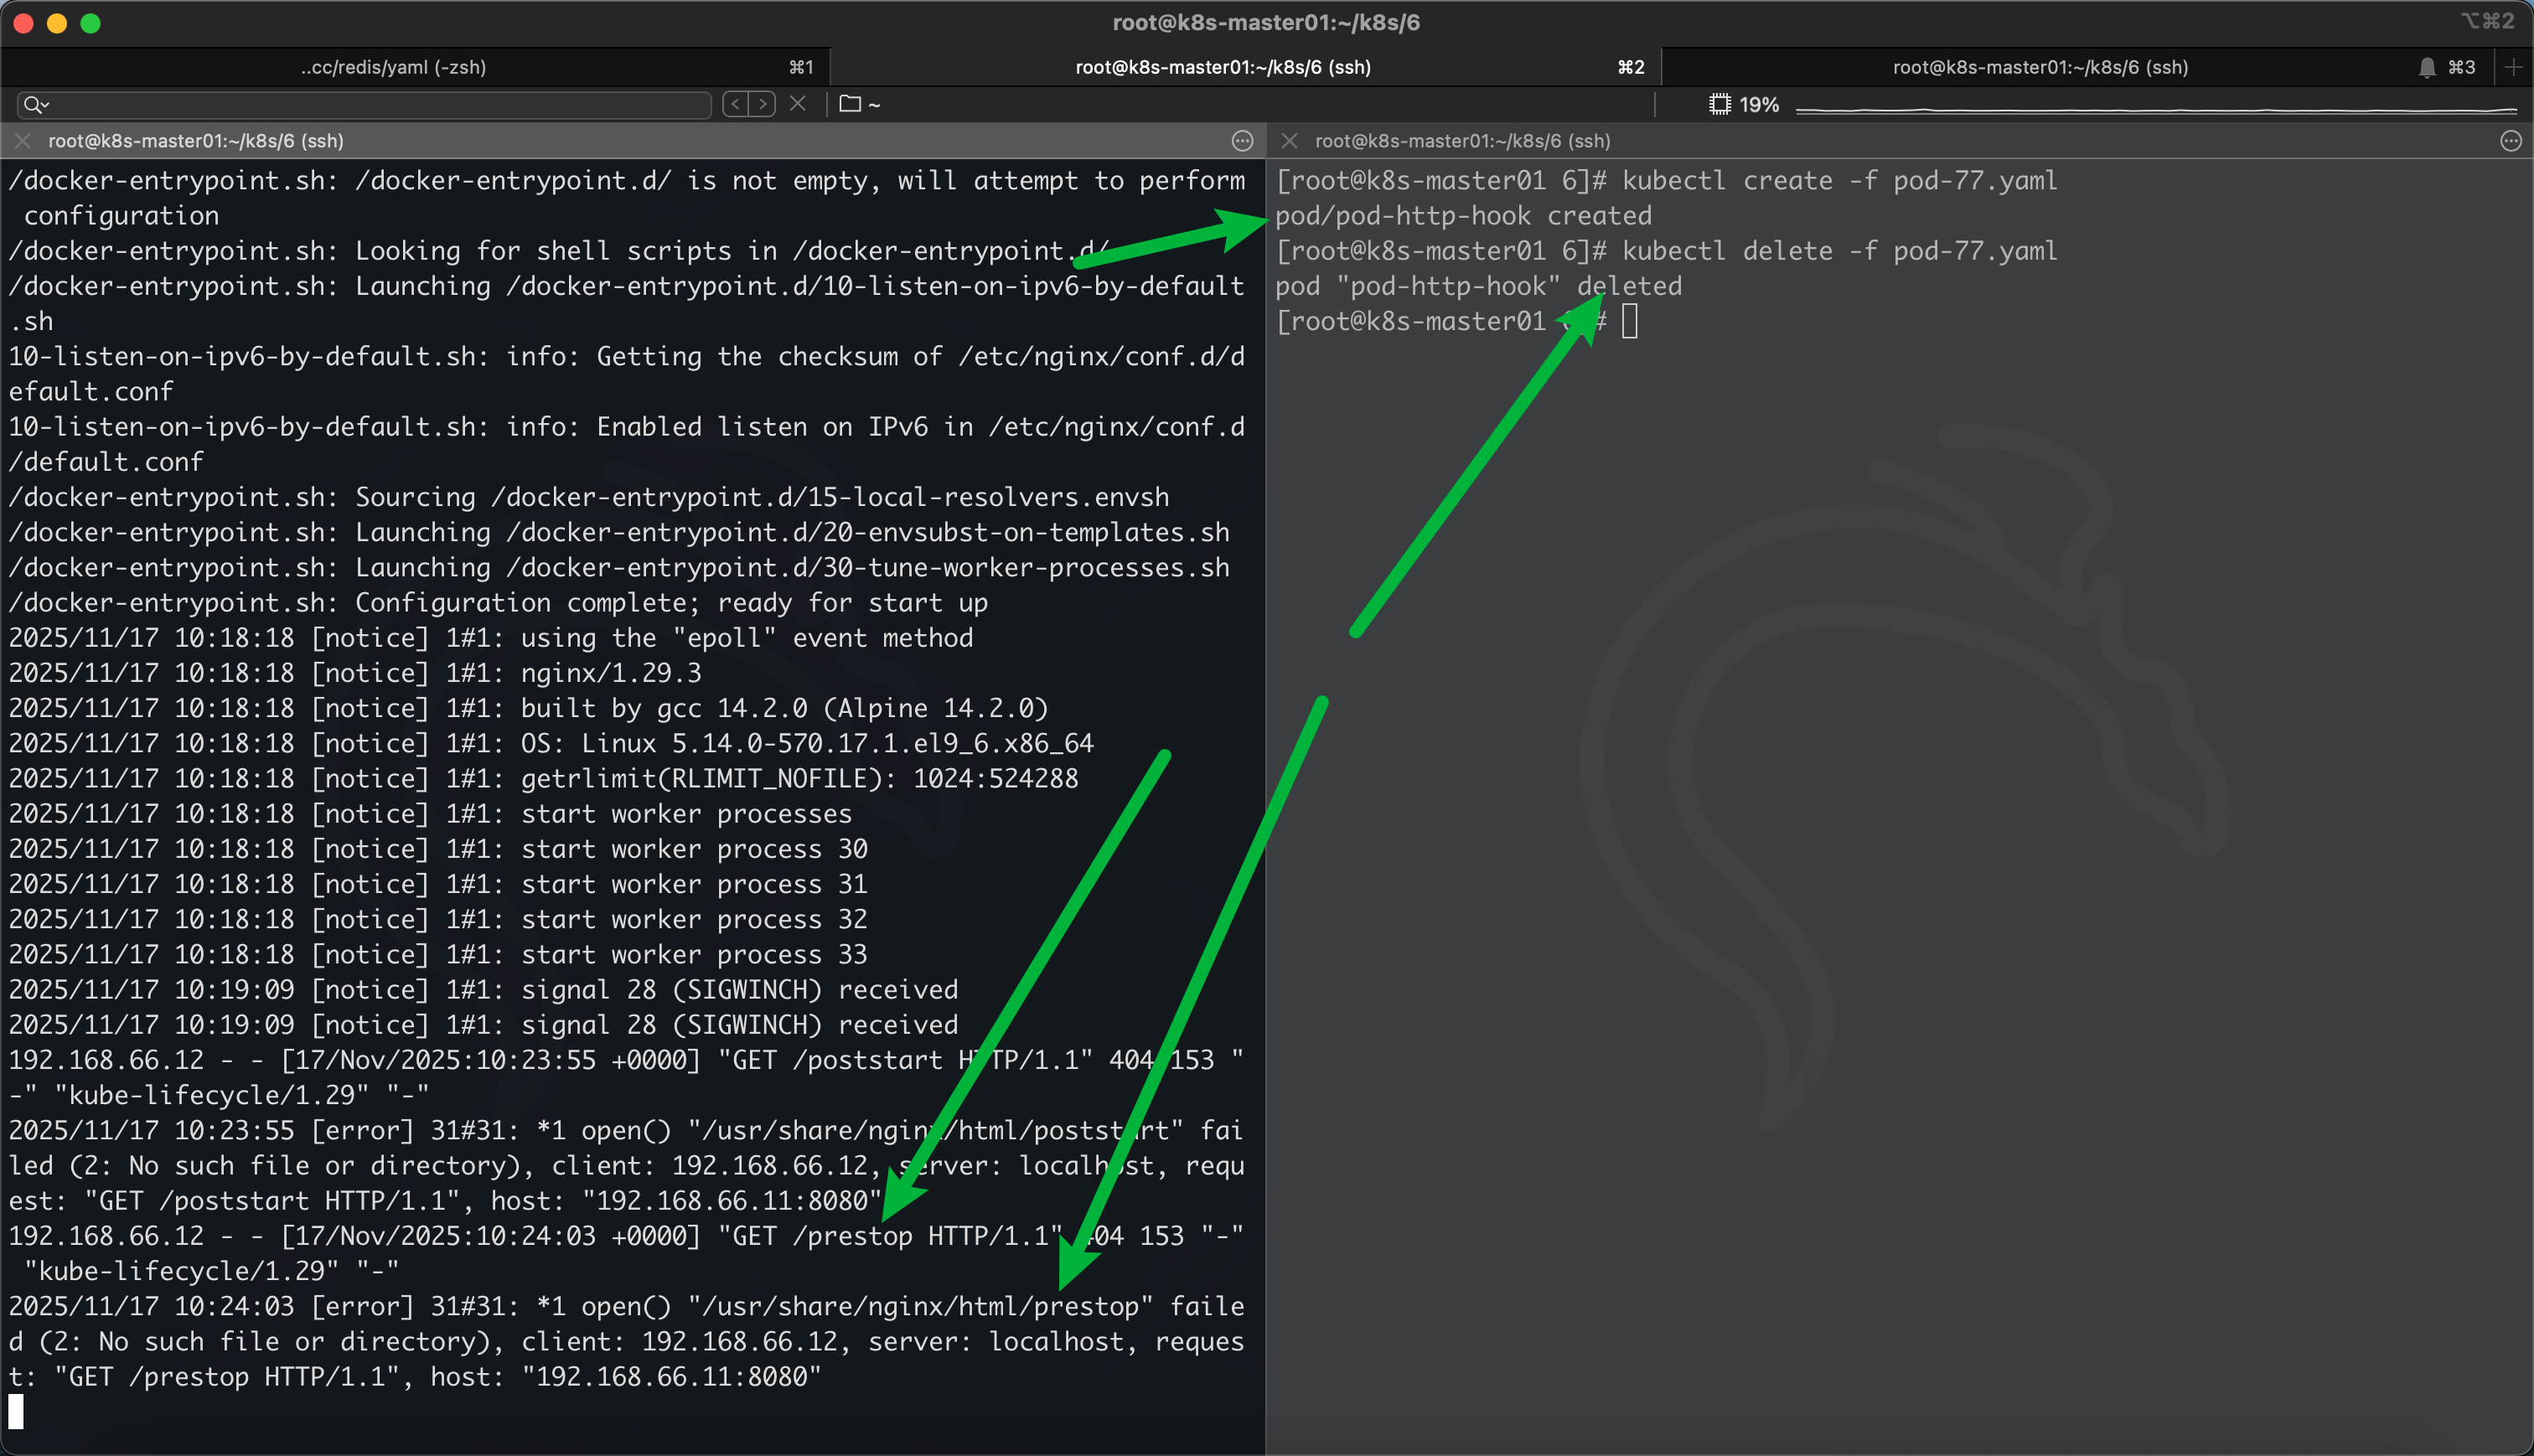Close the right split pane
Screen dimensions: 2534x1456
(x=1289, y=141)
